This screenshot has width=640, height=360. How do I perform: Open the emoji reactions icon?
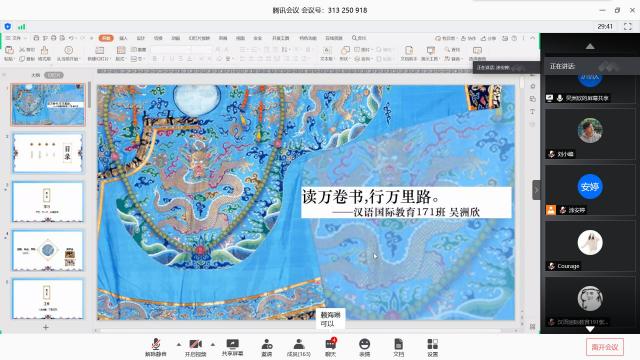click(364, 347)
